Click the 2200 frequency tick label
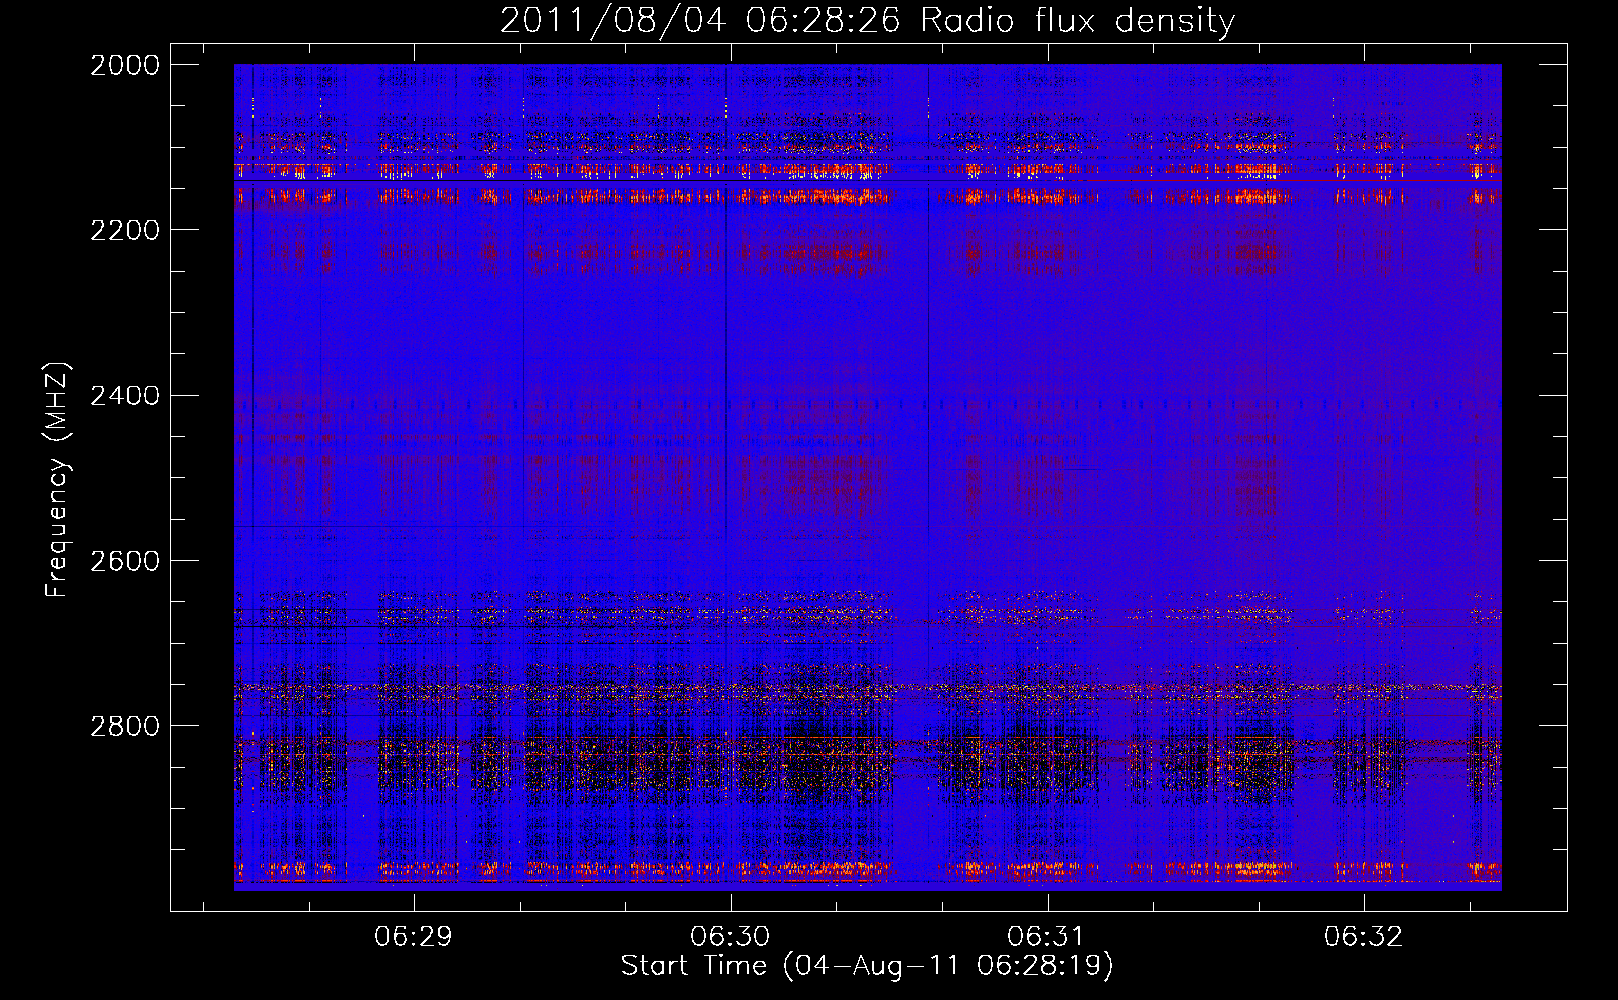Image resolution: width=1618 pixels, height=1000 pixels. pos(125,230)
